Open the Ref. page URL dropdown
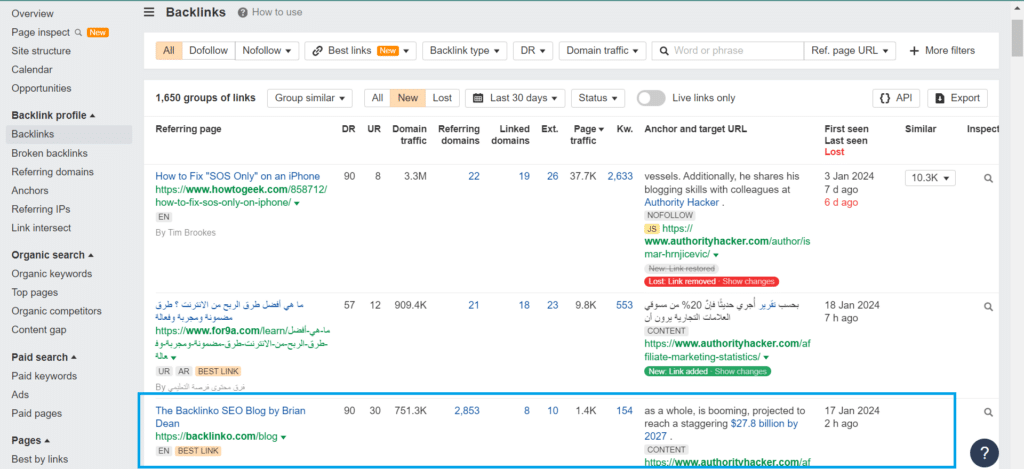Image resolution: width=1024 pixels, height=469 pixels. point(850,51)
